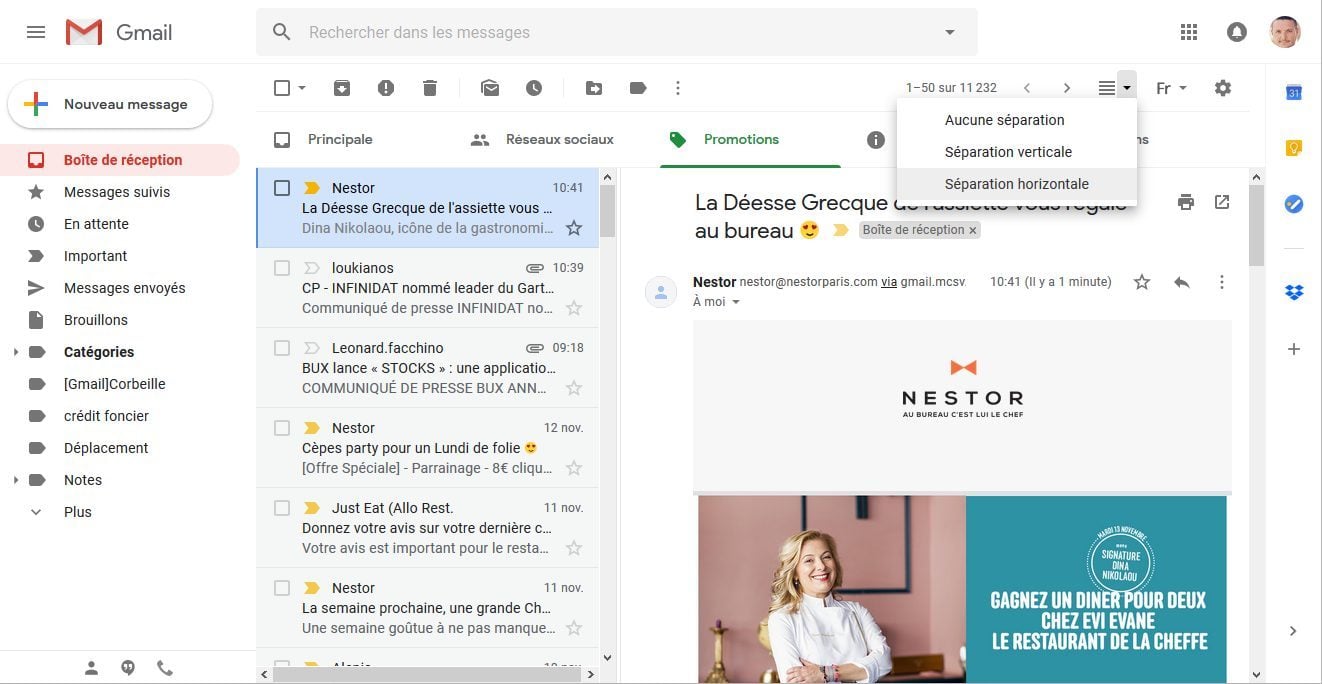The image size is (1322, 684).
Task: Click the split pane mode icon
Action: pyautogui.click(x=1107, y=88)
